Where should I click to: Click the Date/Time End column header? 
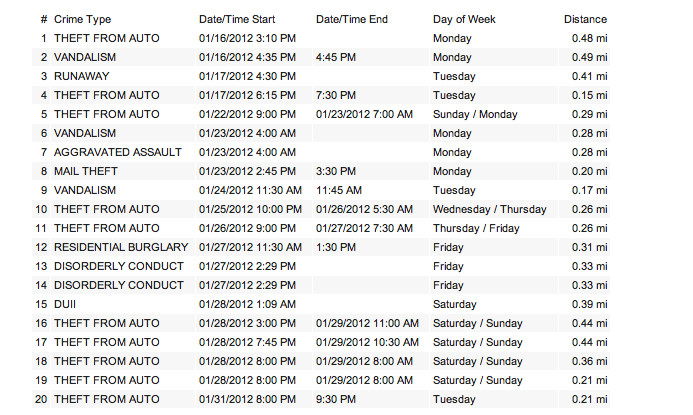351,19
